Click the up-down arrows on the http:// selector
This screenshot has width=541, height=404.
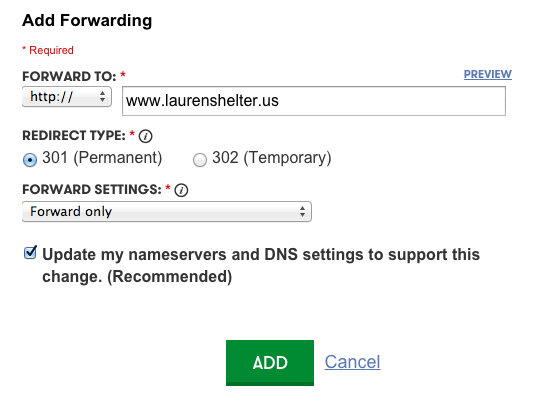[102, 96]
